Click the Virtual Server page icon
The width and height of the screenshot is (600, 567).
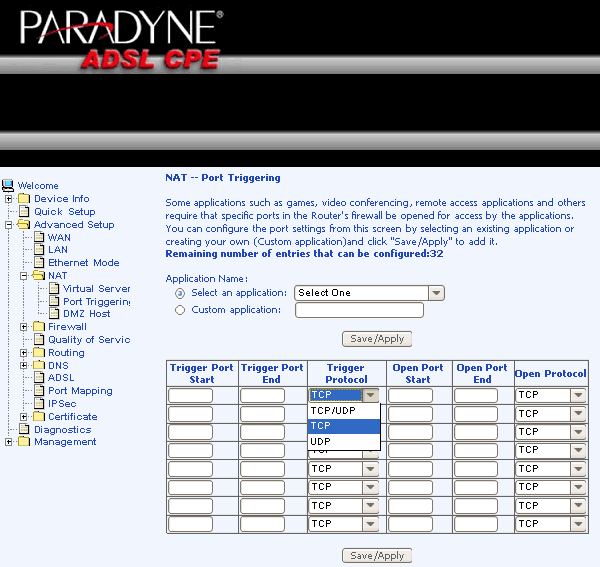click(54, 288)
